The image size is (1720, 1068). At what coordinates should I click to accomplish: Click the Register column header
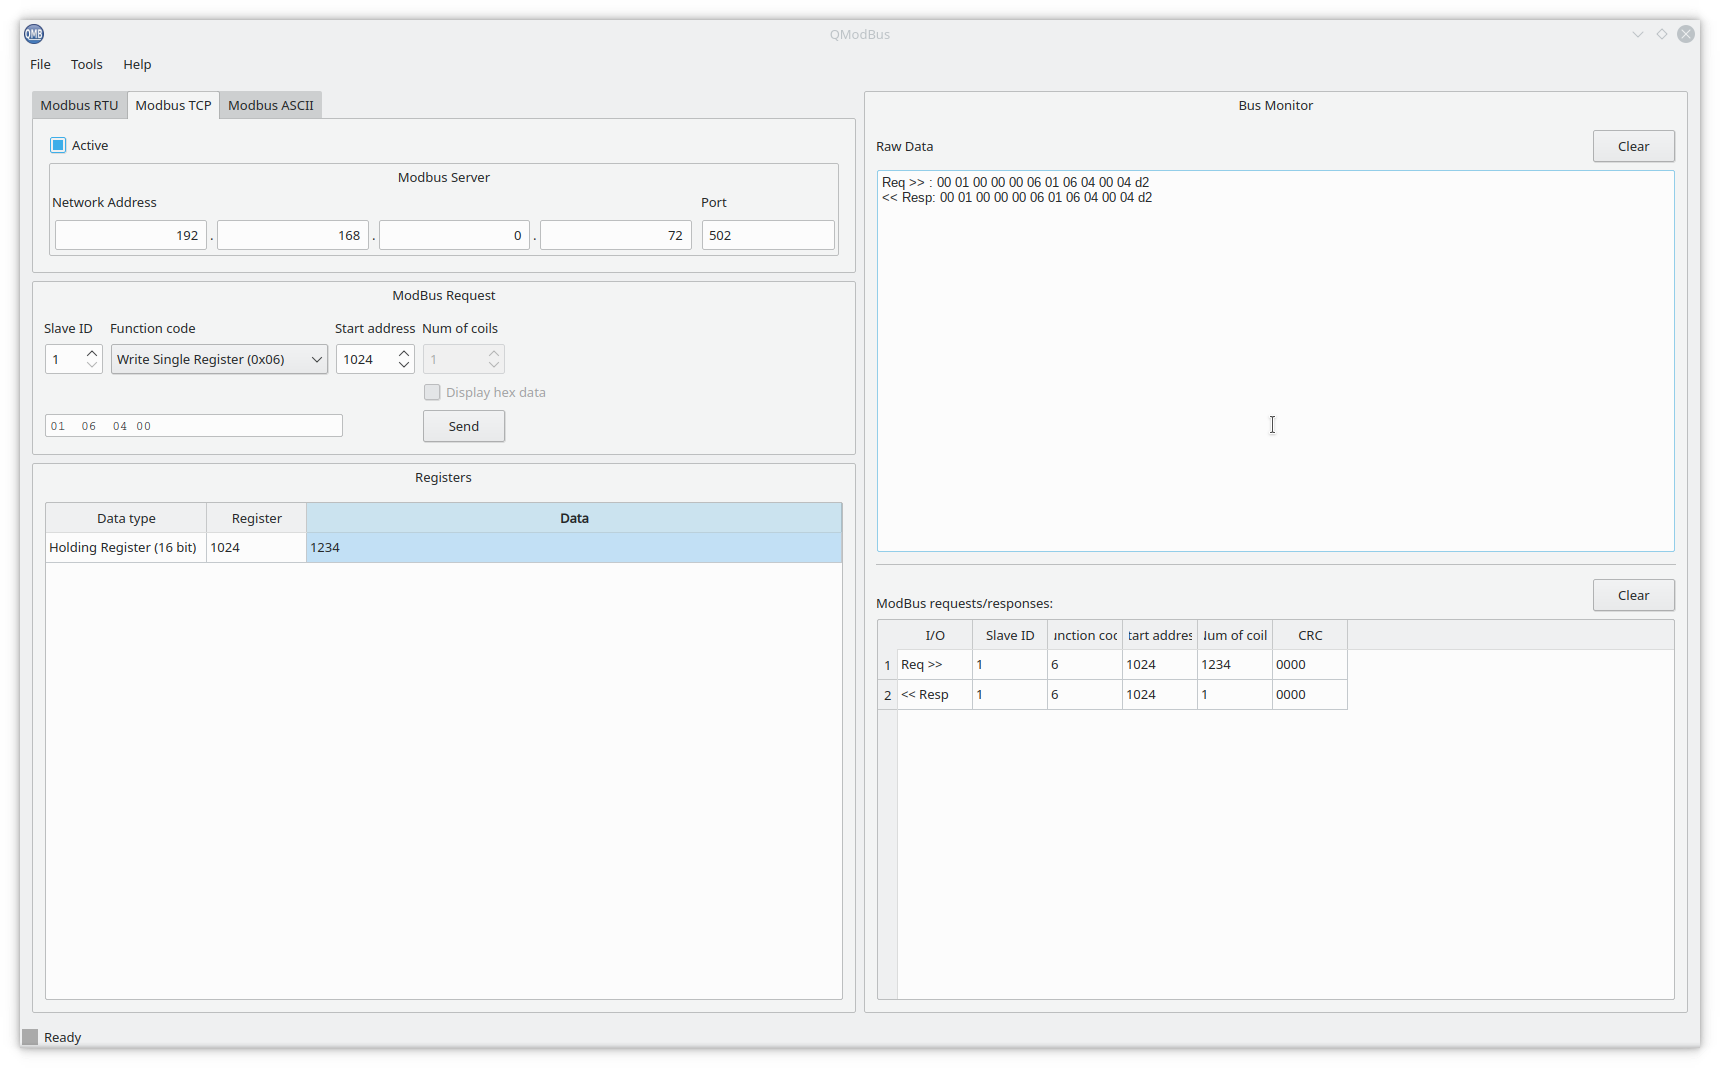point(256,518)
